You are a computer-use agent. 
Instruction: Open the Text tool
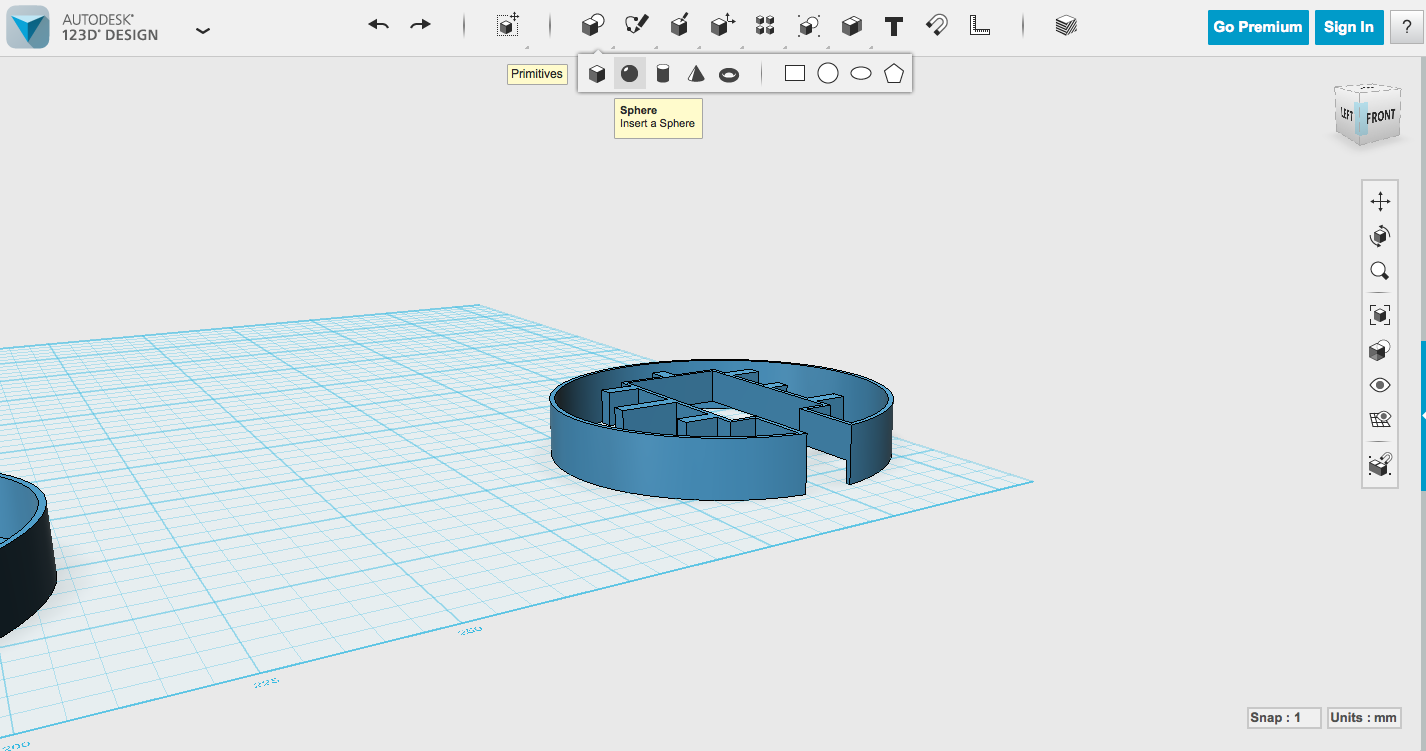[893, 26]
